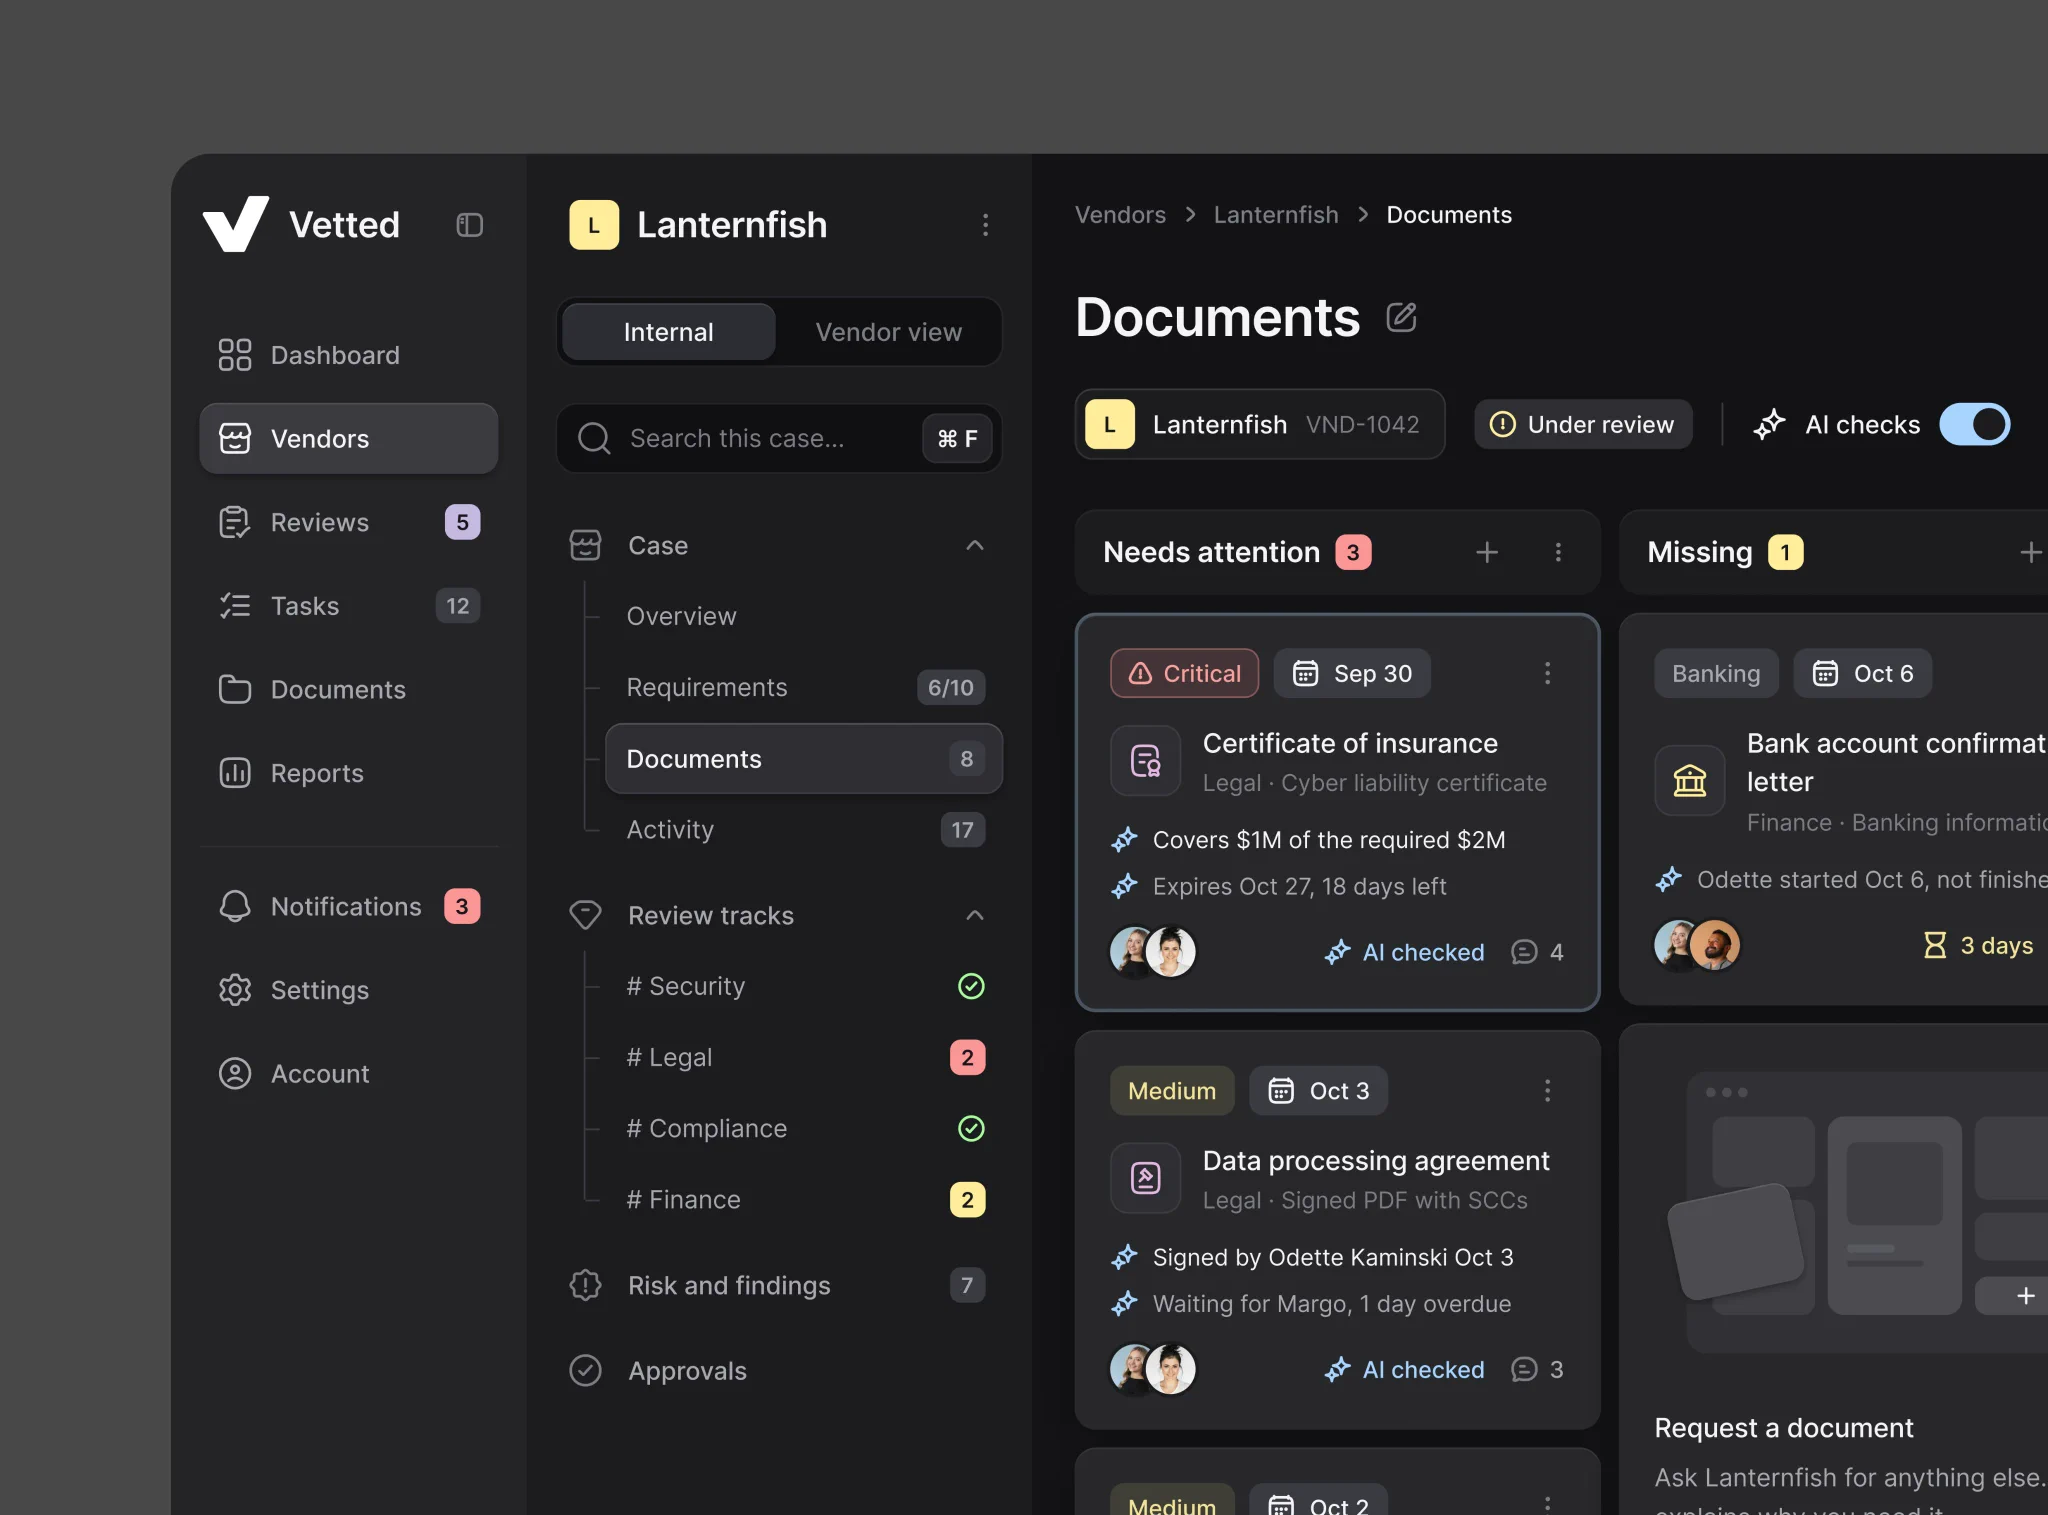Open comments on Certificate of insurance card
Screen dimensions: 2048x1515
click(x=1537, y=952)
